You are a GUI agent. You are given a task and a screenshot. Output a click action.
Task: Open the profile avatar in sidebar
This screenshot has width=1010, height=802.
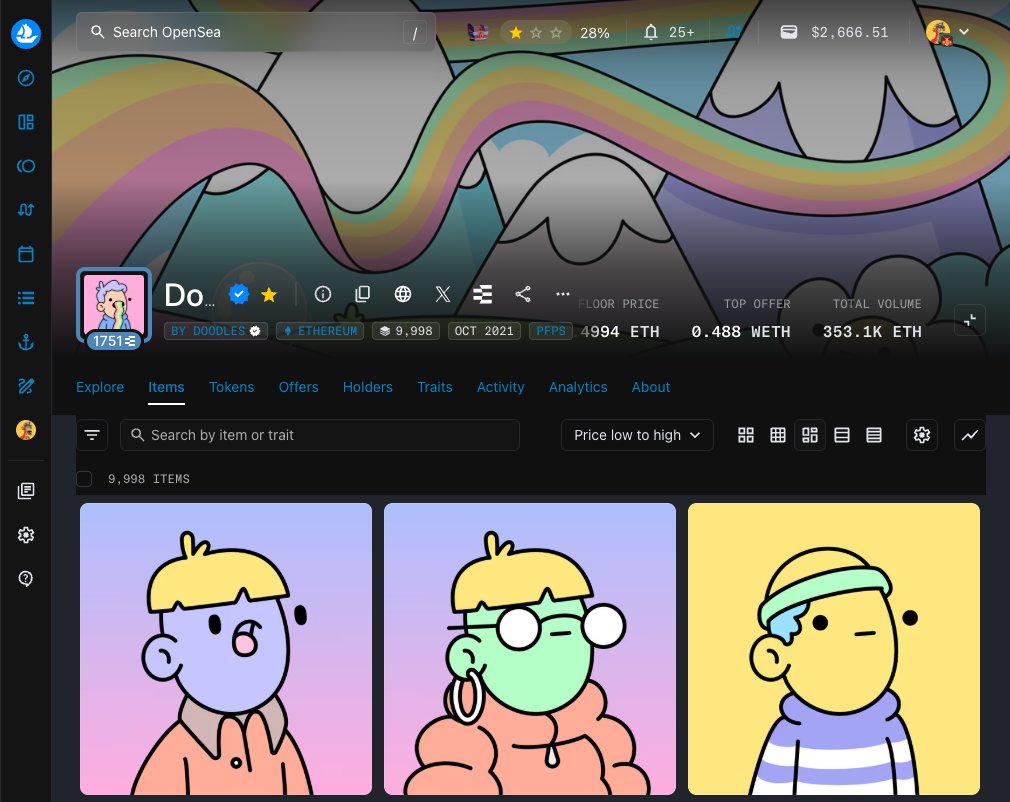pos(26,430)
